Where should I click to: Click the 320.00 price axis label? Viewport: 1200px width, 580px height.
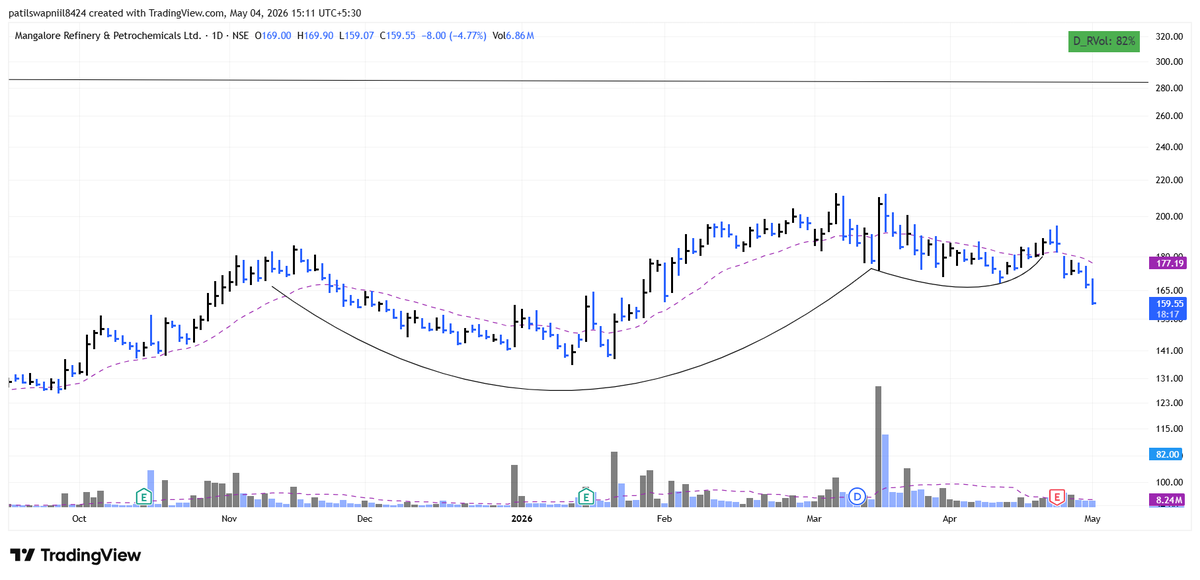coord(1170,37)
